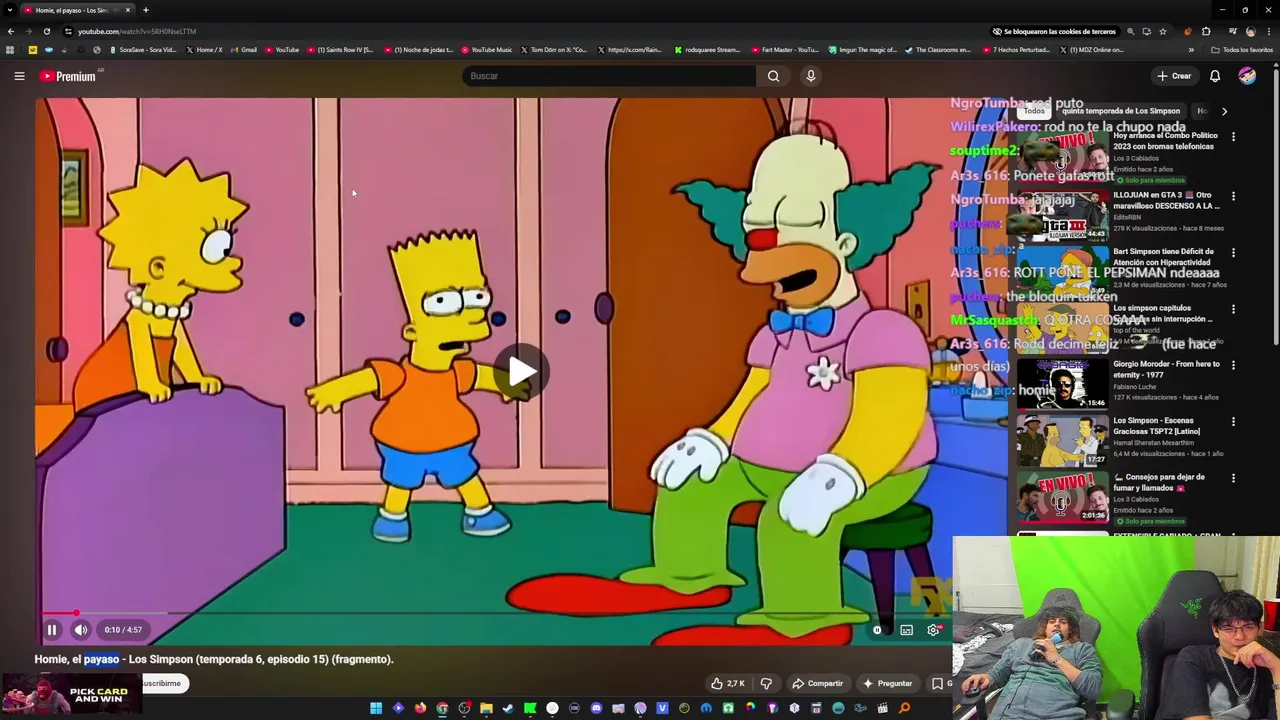Screen dimensions: 1280x720
Task: Mute the video volume icon
Action: tap(81, 630)
